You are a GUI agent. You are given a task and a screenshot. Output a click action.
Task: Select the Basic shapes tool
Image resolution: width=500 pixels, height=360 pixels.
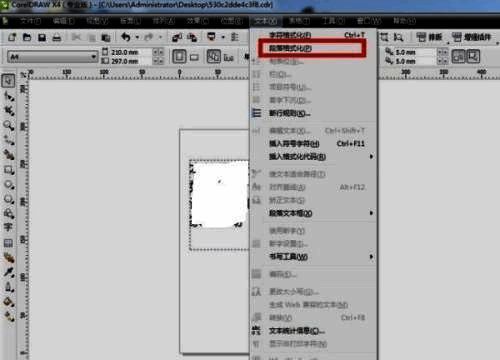tap(9, 213)
